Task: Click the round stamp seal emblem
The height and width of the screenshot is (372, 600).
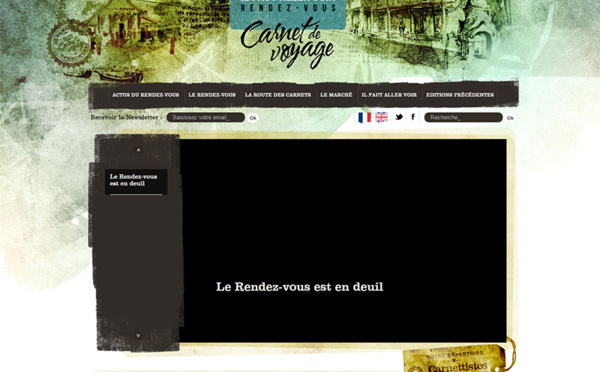Action: click(x=70, y=44)
